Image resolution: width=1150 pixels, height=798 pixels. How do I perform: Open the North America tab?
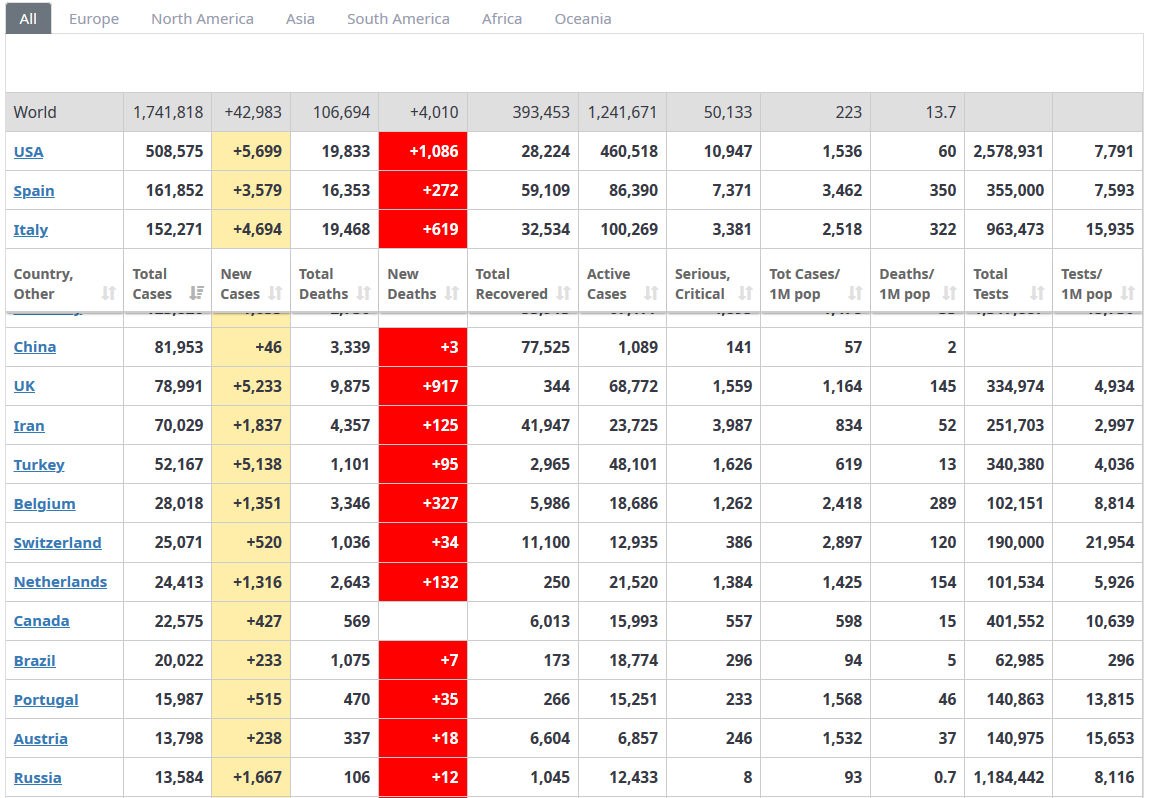(x=202, y=18)
